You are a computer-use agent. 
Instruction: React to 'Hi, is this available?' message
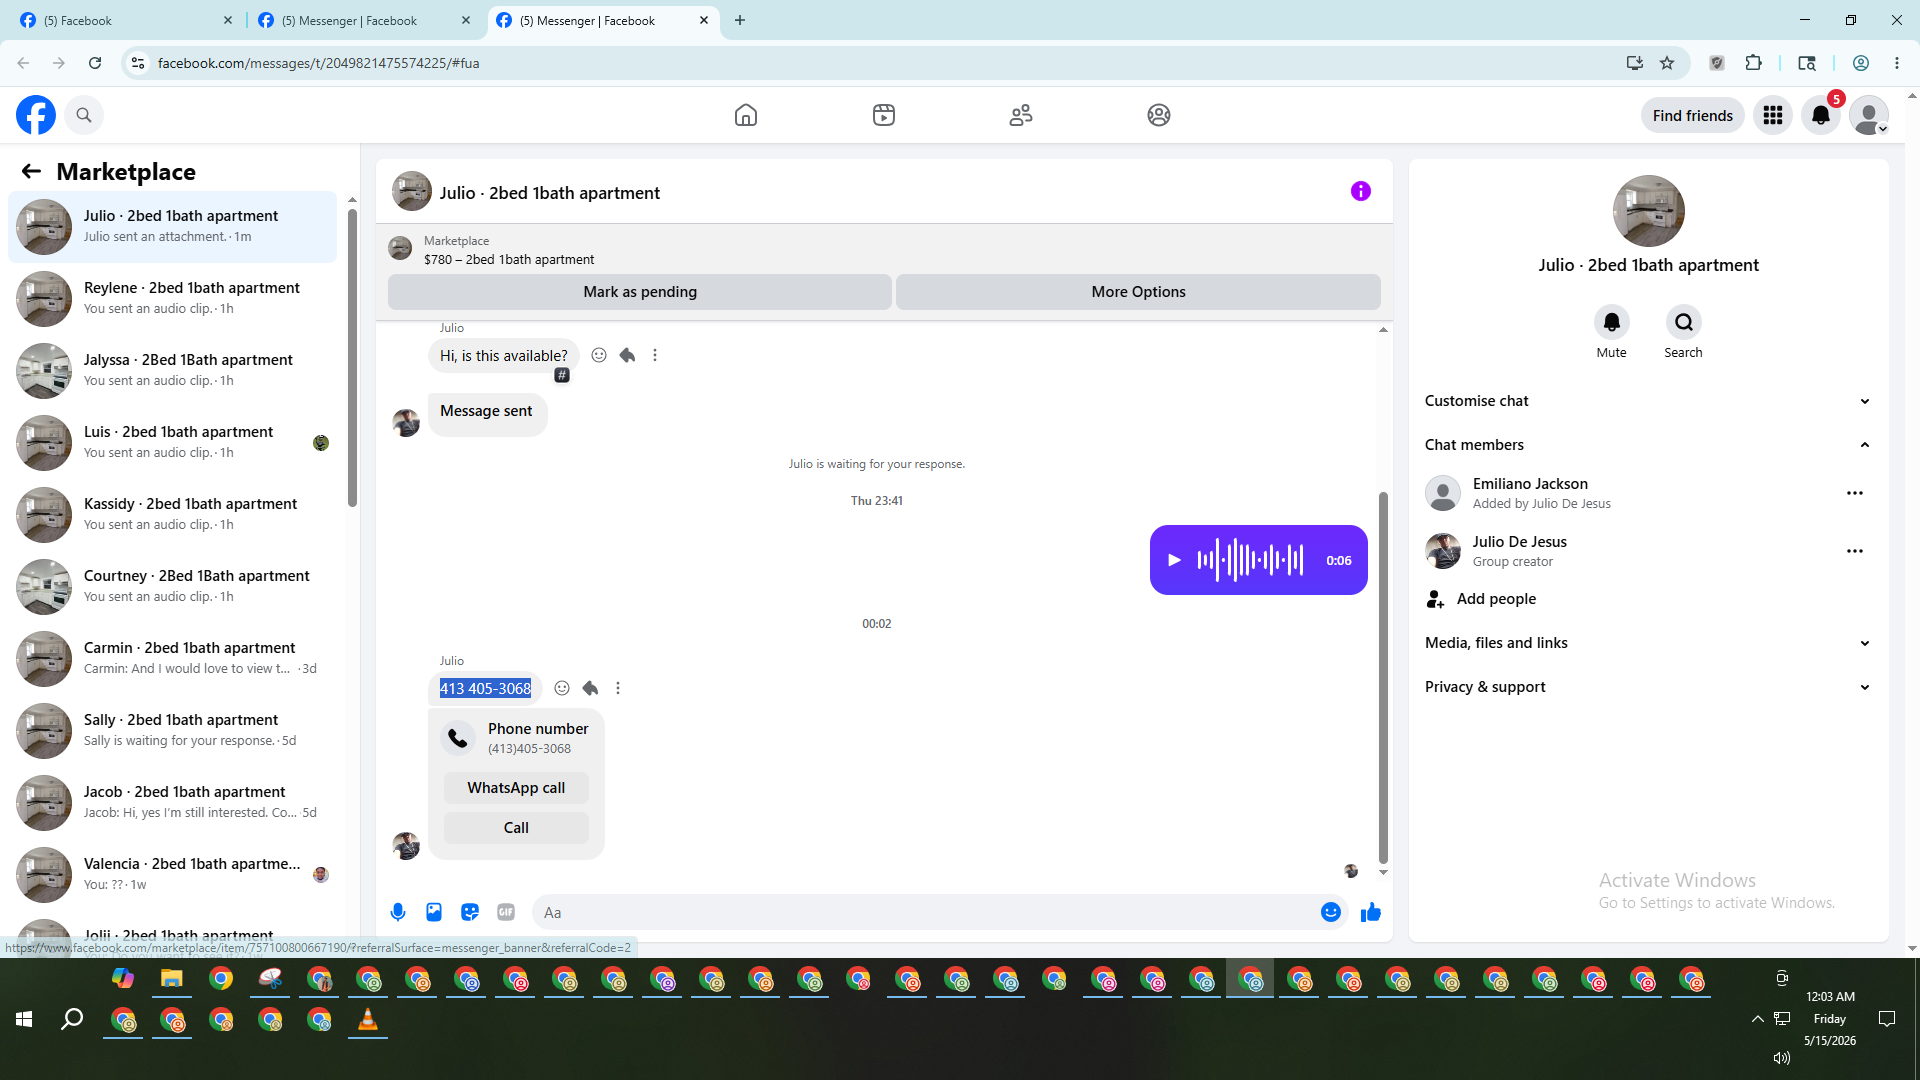click(599, 355)
